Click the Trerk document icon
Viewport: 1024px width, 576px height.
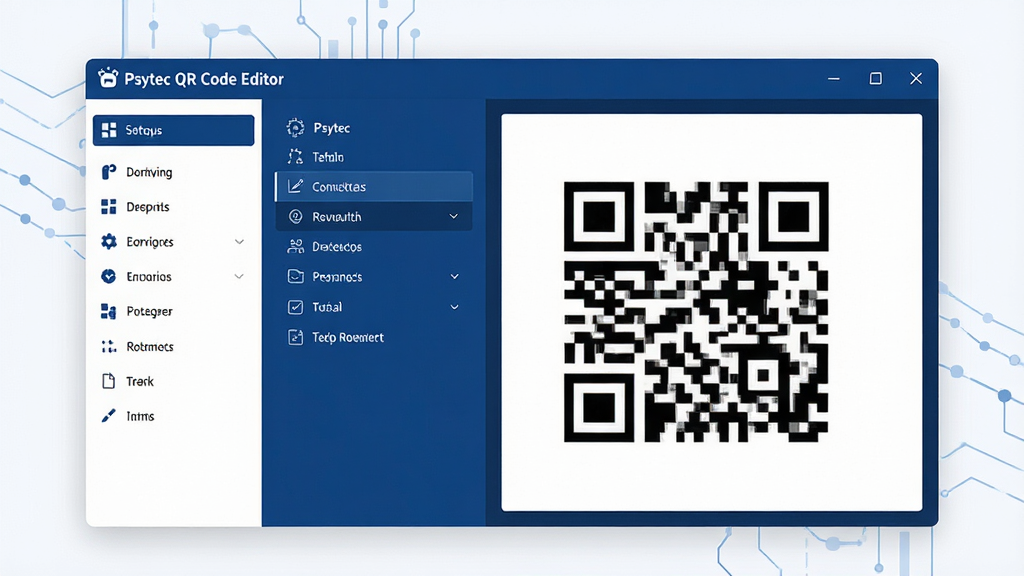pyautogui.click(x=108, y=381)
